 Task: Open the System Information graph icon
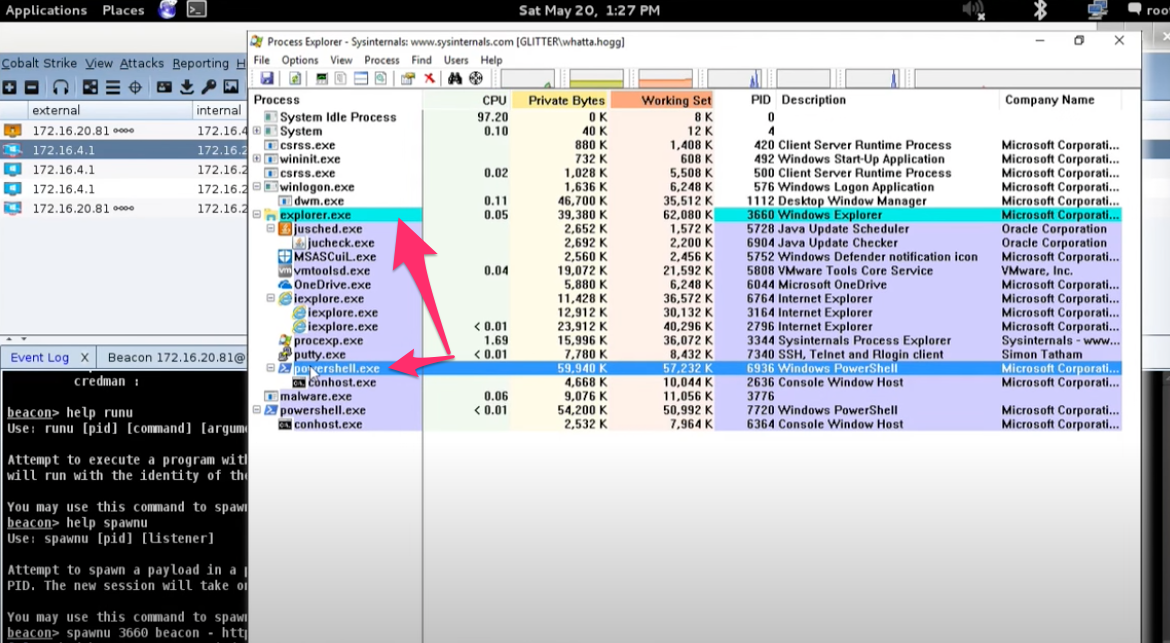322,78
